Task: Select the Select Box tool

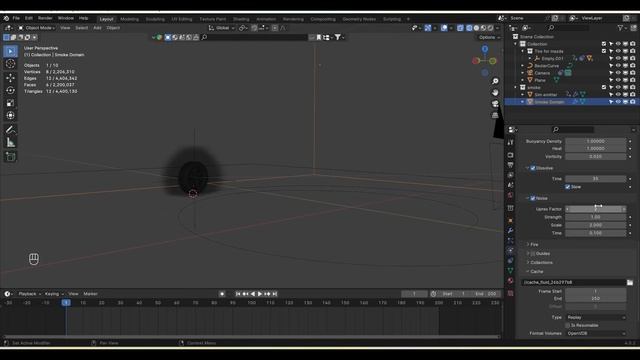Action: pyautogui.click(x=11, y=51)
